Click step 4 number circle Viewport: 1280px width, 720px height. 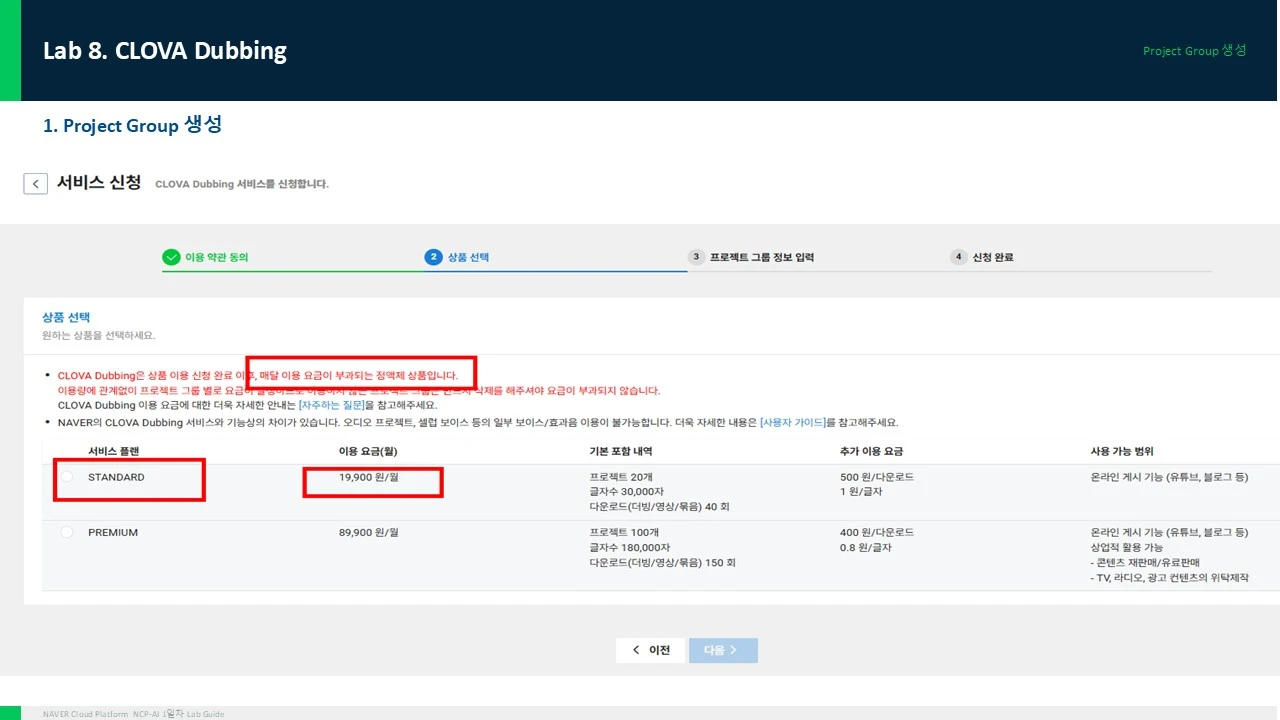(958, 257)
